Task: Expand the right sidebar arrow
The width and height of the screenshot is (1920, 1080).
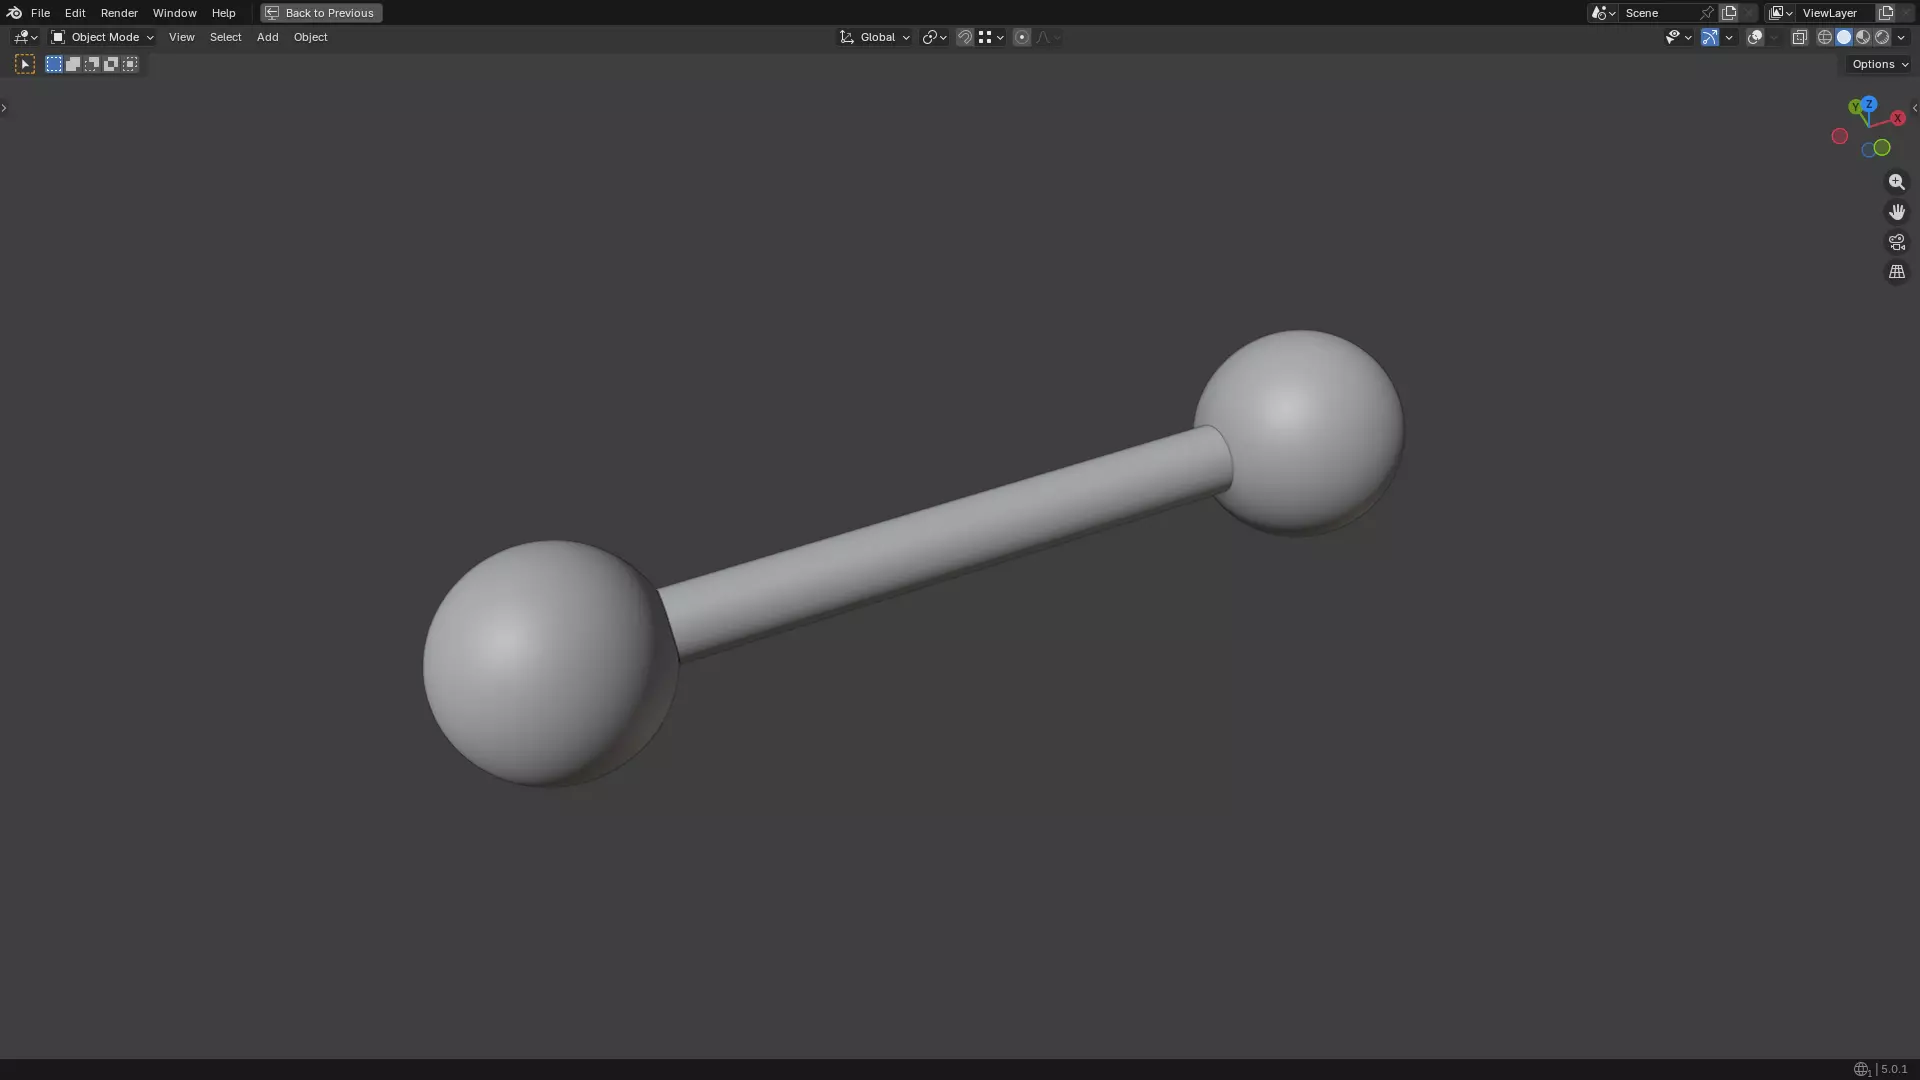Action: pos(1915,108)
